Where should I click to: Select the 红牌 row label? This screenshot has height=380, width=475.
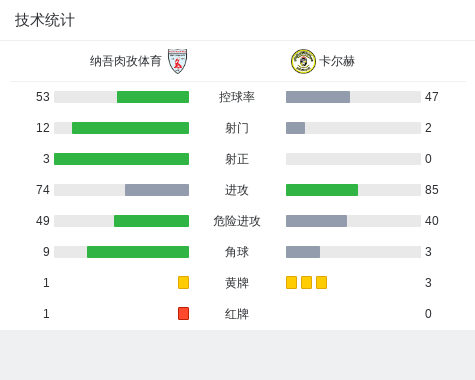point(237,314)
